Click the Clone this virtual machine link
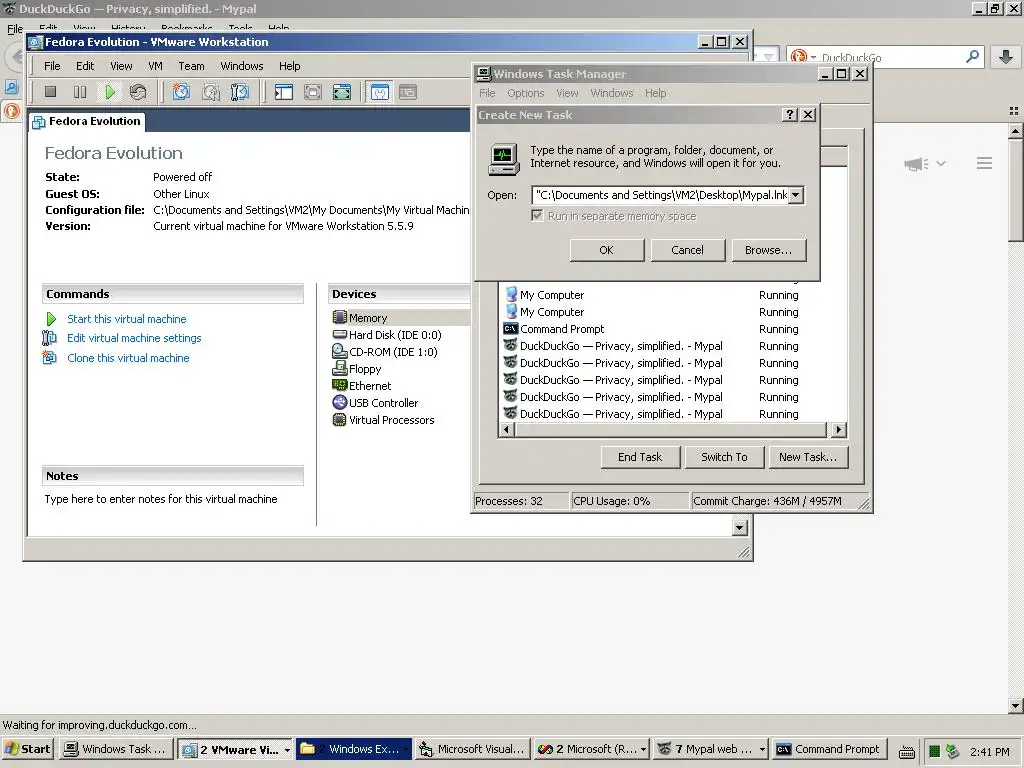Screen dimensions: 1024x768 (128, 358)
